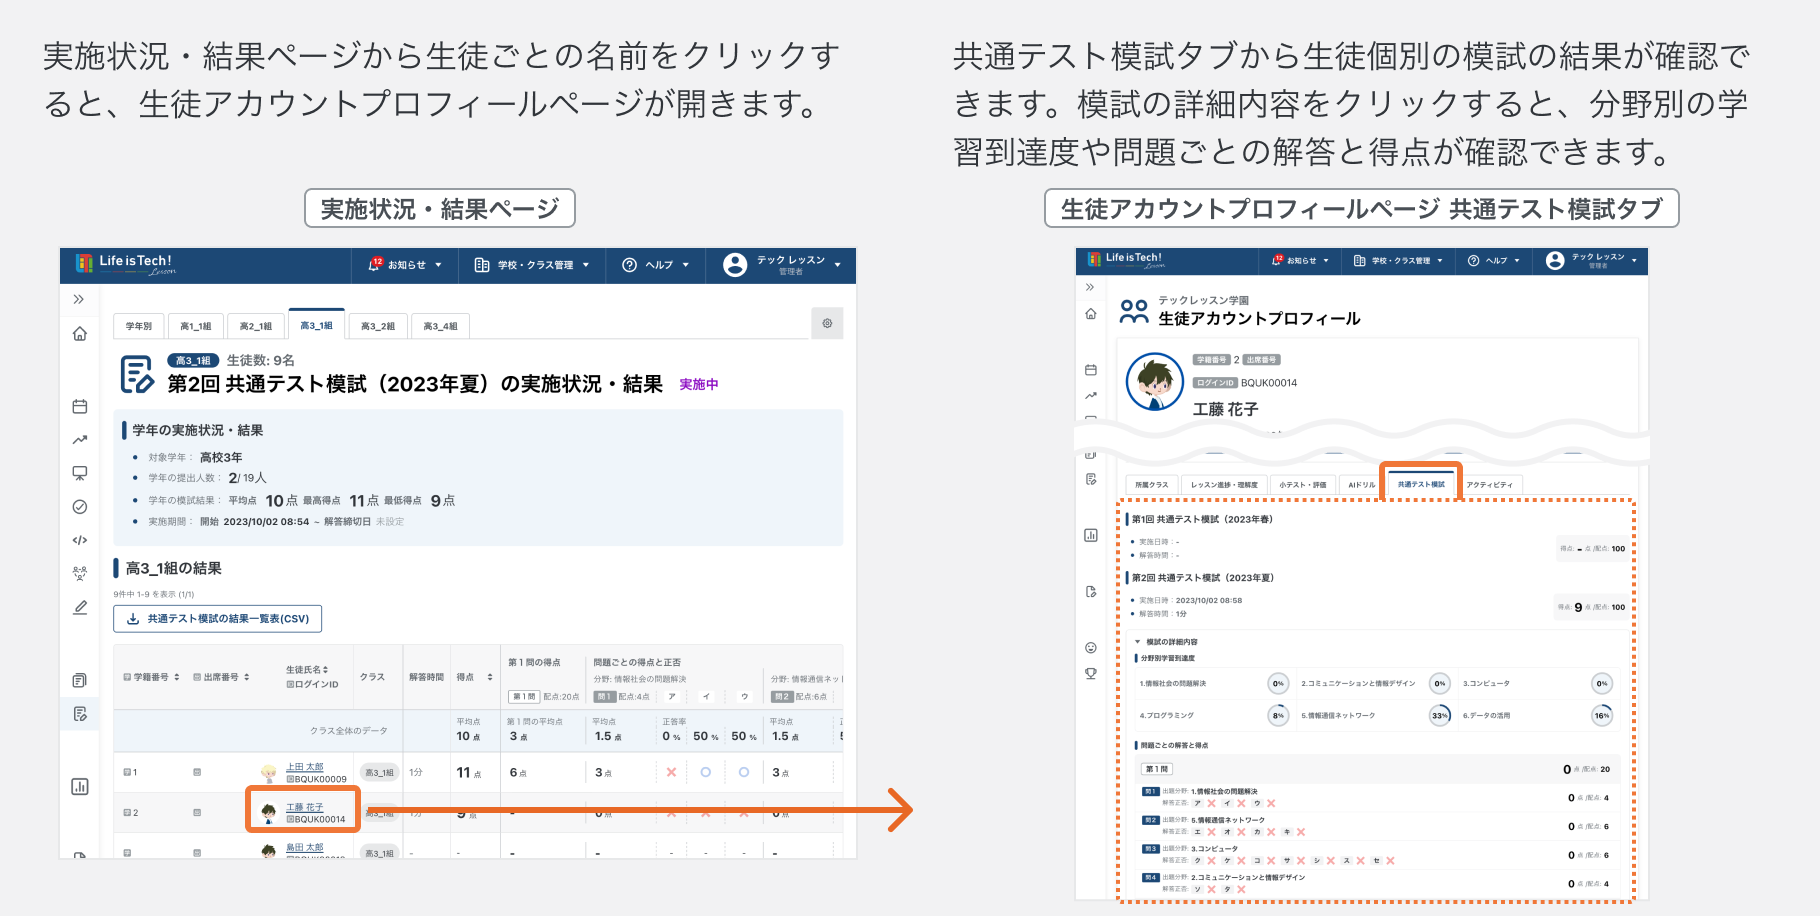Expand the sidebar in the results page window
1820x916 pixels.
(79, 299)
